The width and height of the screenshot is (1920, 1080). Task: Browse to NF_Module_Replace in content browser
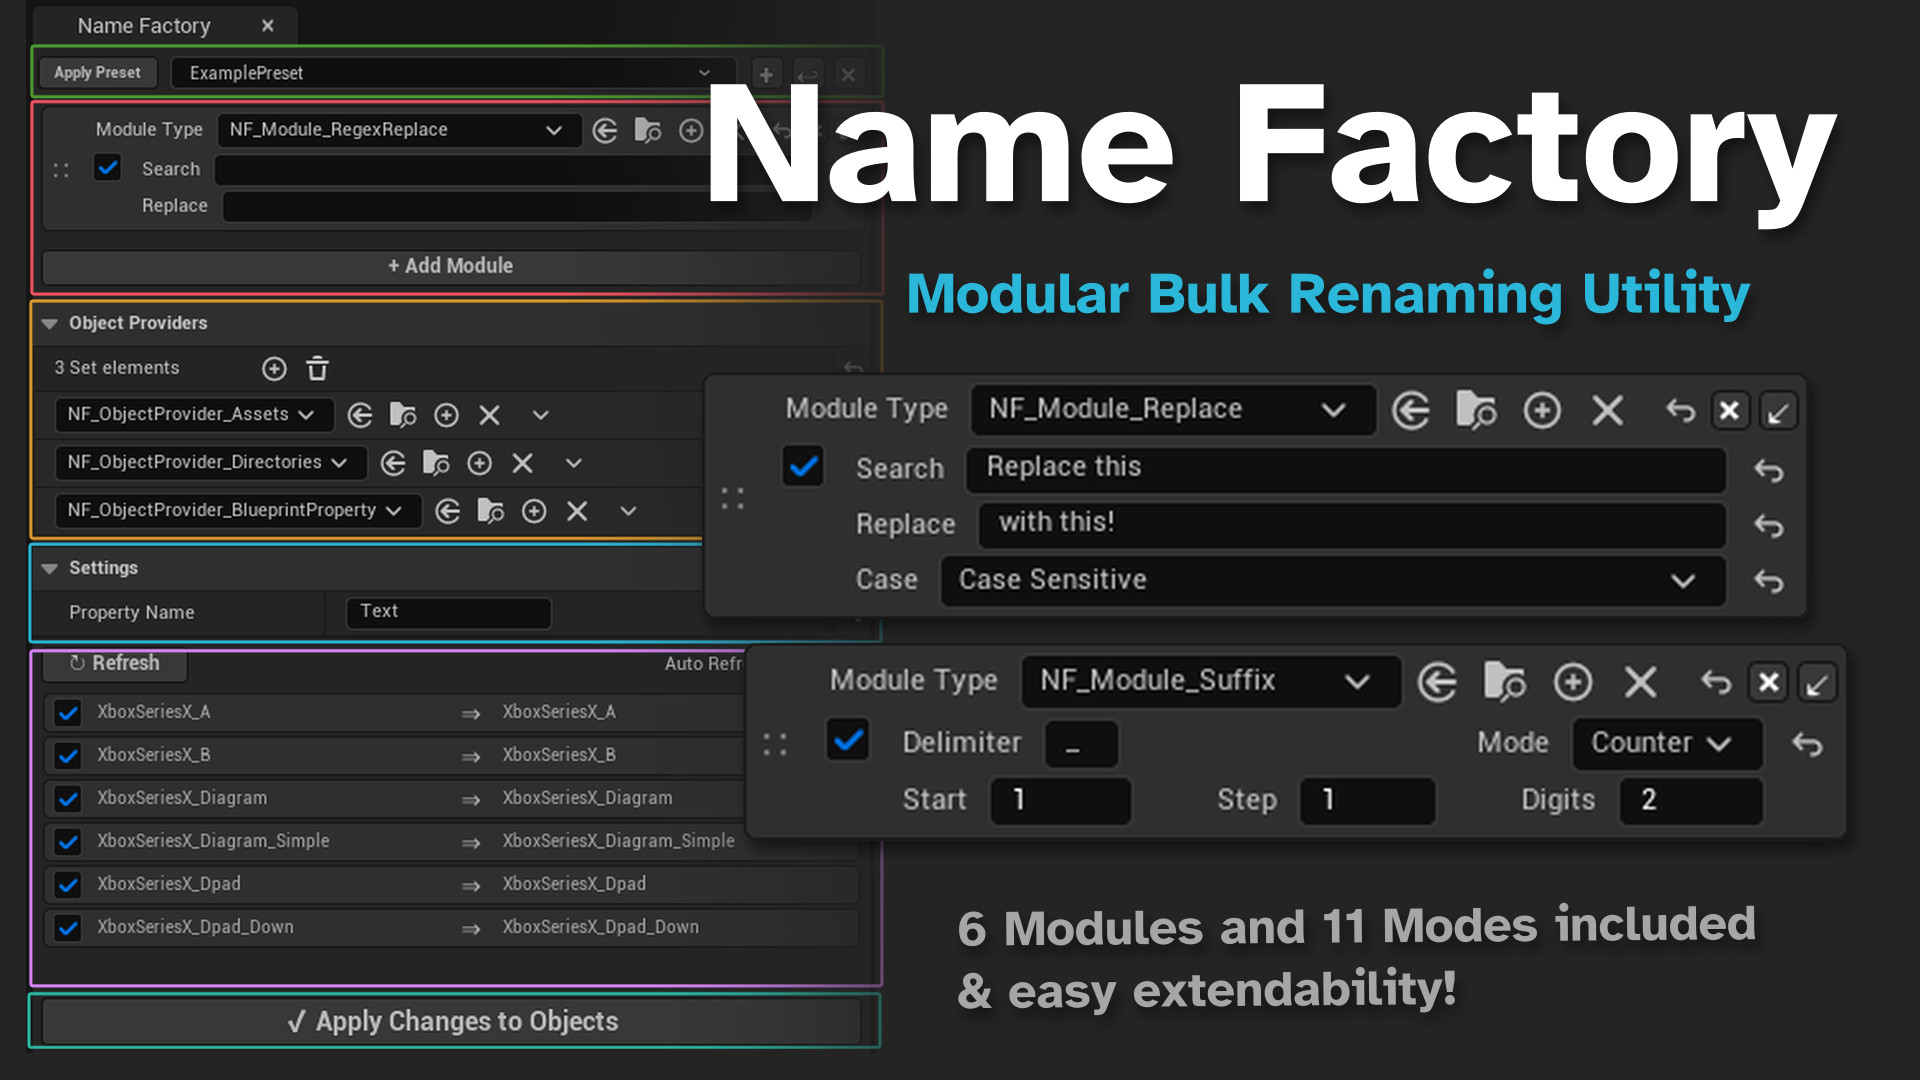click(1476, 410)
